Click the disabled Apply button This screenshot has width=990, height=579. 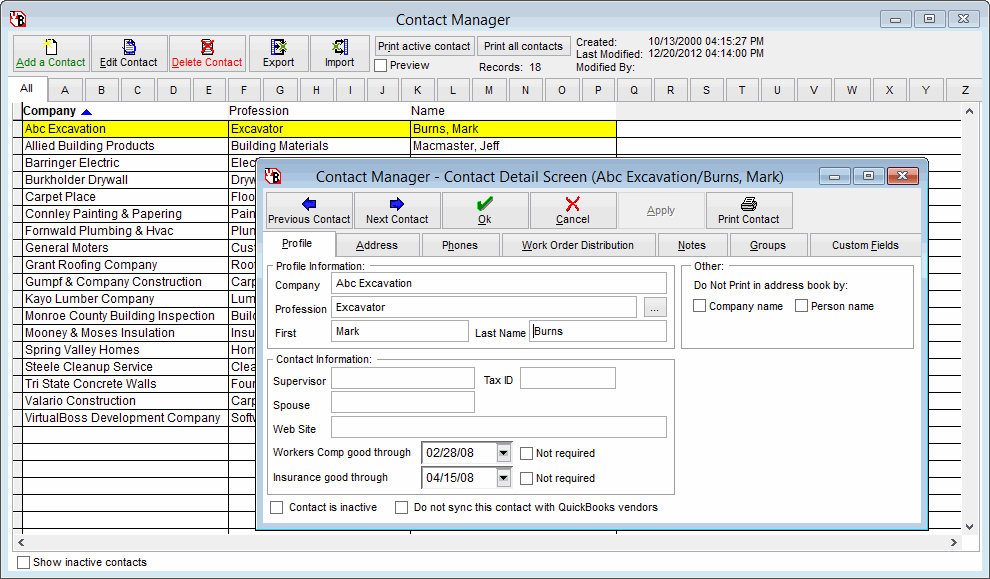point(661,210)
